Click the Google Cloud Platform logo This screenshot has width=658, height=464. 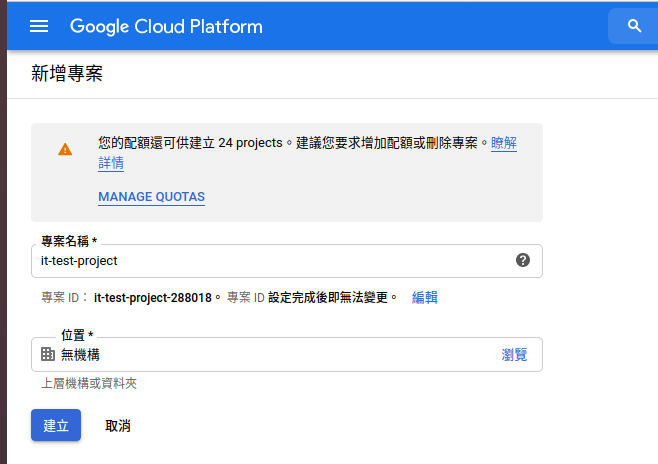166,26
